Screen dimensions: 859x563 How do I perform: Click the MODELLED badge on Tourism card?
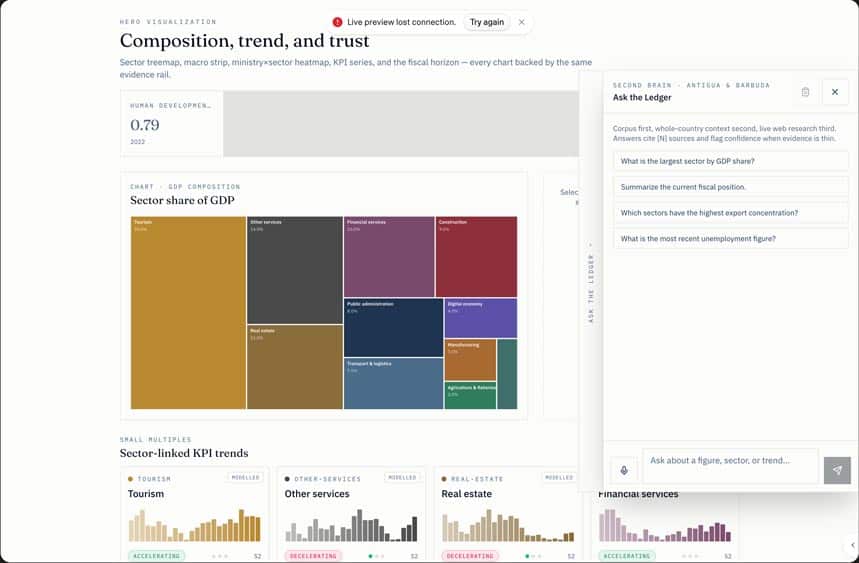(x=245, y=478)
